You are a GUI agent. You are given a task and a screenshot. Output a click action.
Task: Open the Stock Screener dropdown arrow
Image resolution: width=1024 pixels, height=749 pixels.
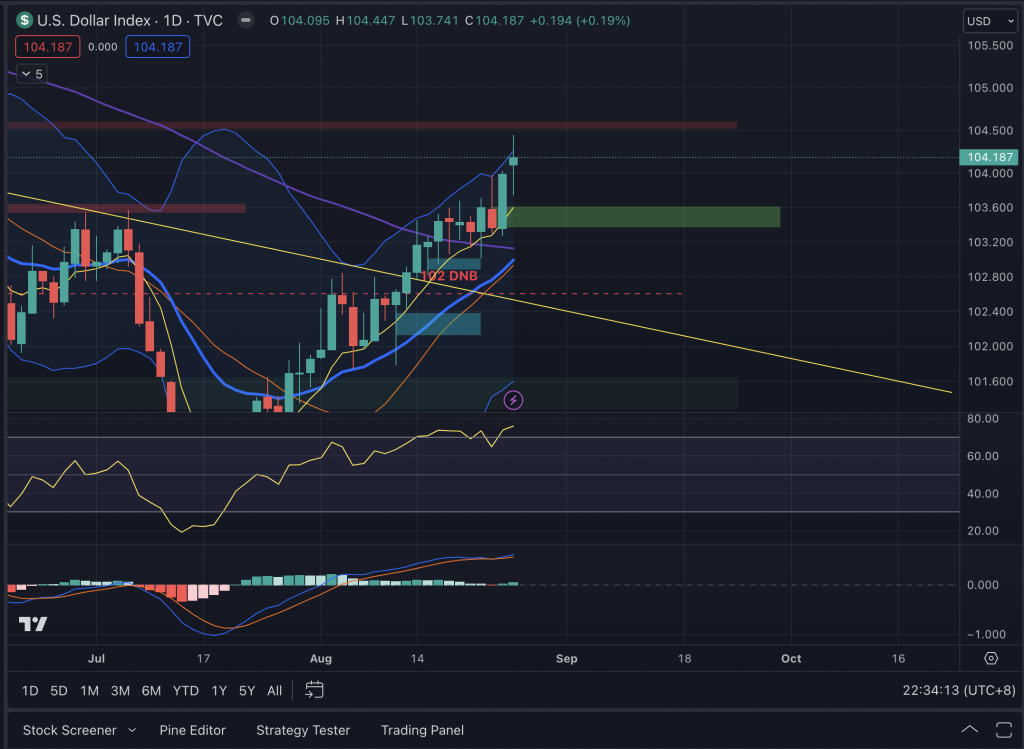(132, 730)
